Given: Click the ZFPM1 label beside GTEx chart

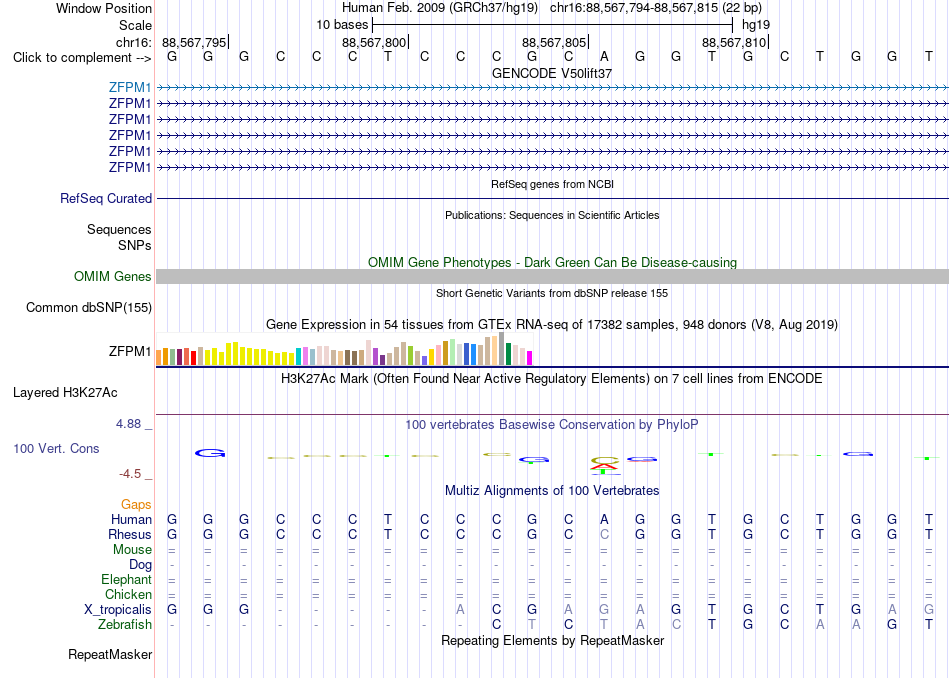Looking at the screenshot, I should (x=130, y=351).
